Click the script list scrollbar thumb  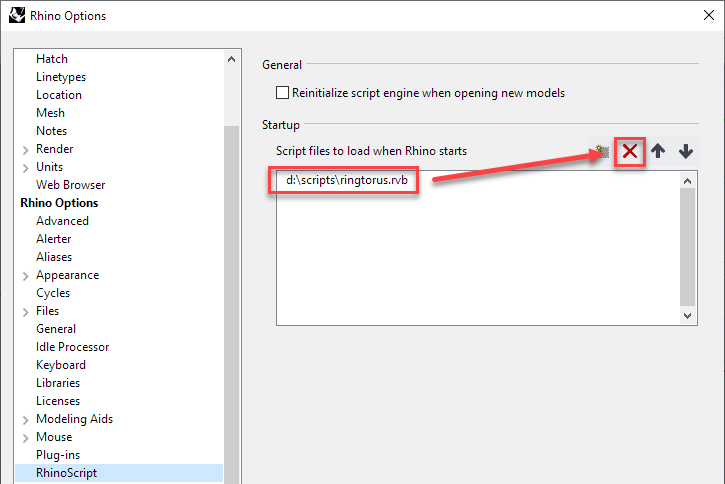tap(688, 247)
